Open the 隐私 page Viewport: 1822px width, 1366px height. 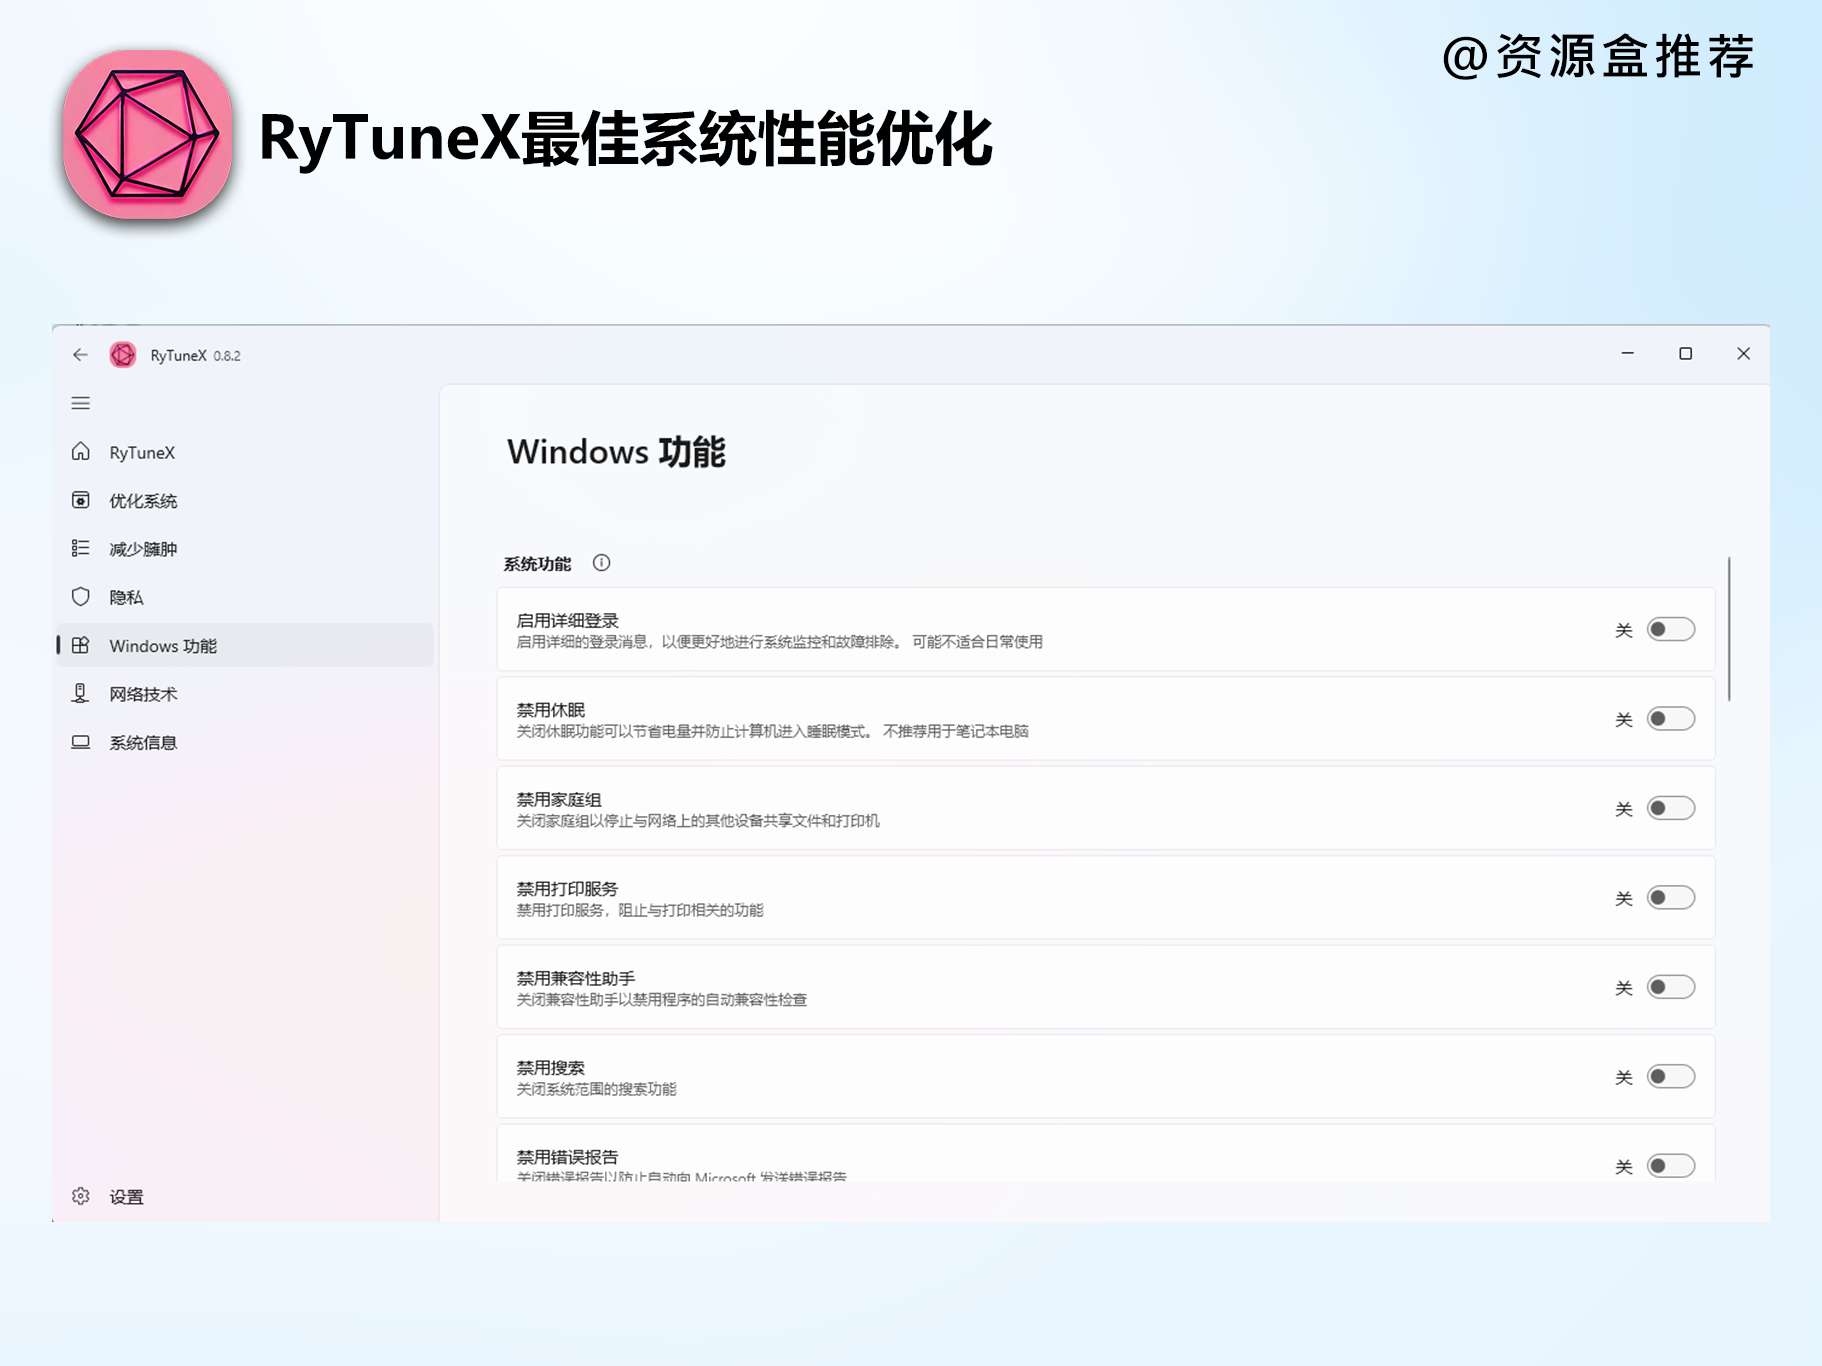(245, 597)
